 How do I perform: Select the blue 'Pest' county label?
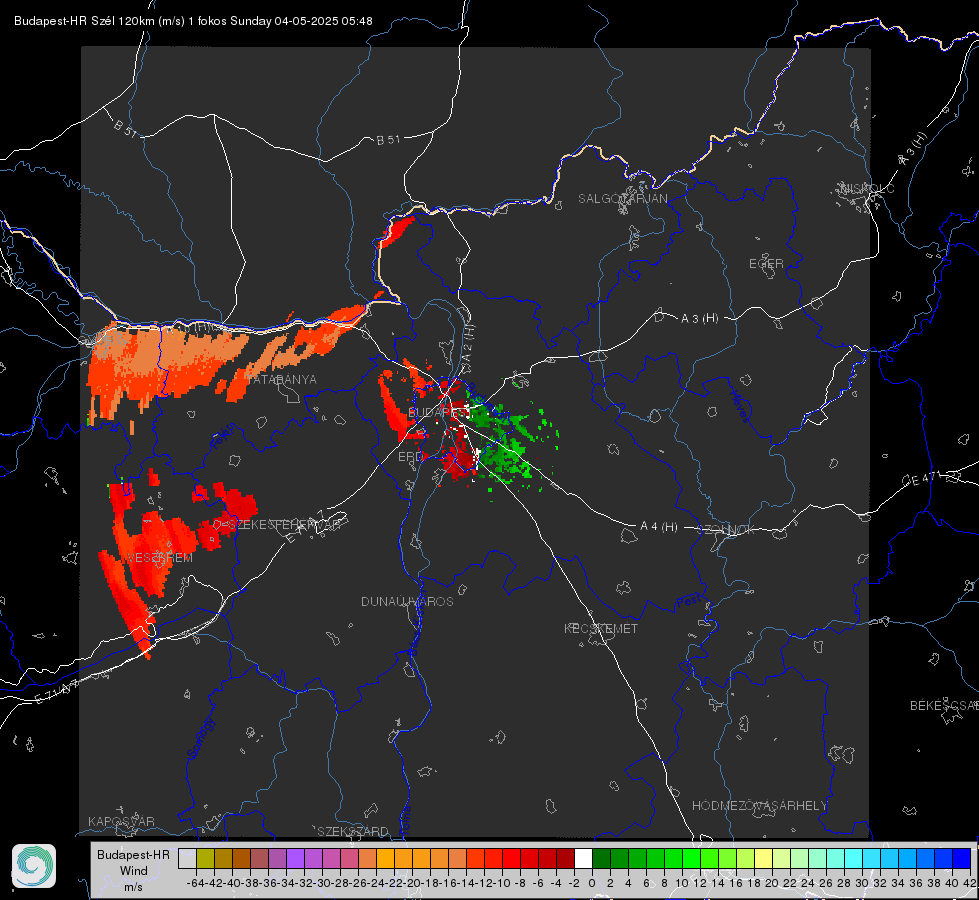click(x=688, y=602)
